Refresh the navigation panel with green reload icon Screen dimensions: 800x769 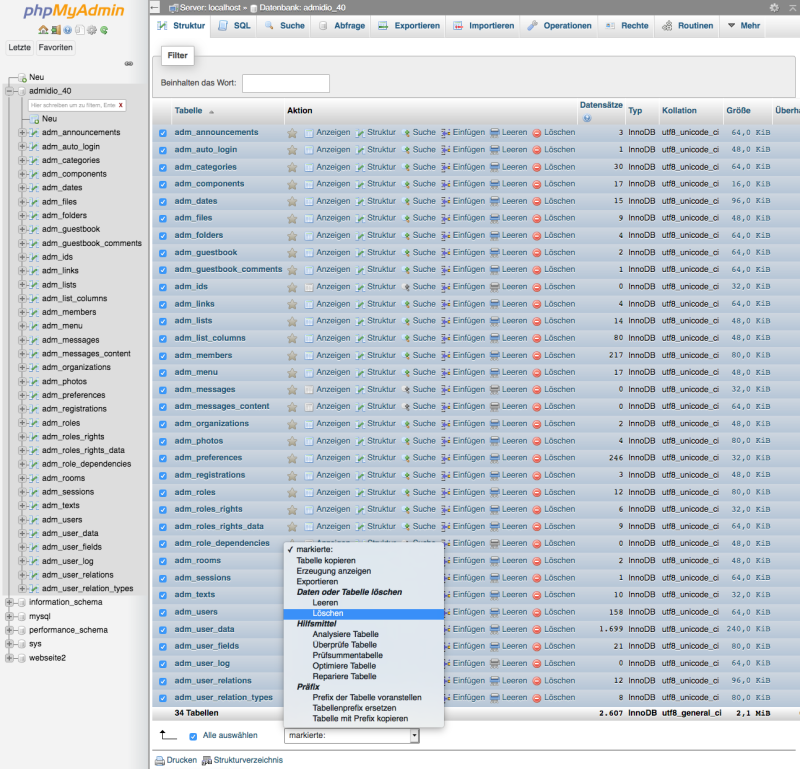tap(104, 29)
